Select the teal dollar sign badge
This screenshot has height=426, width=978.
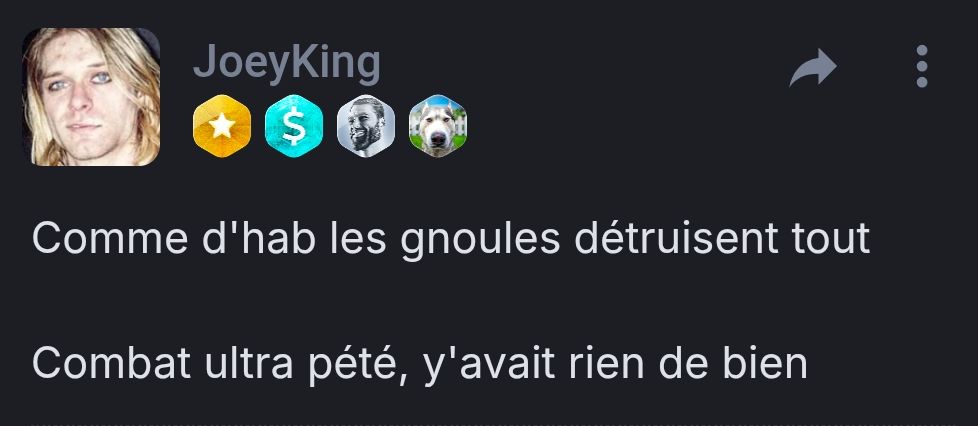(x=294, y=126)
